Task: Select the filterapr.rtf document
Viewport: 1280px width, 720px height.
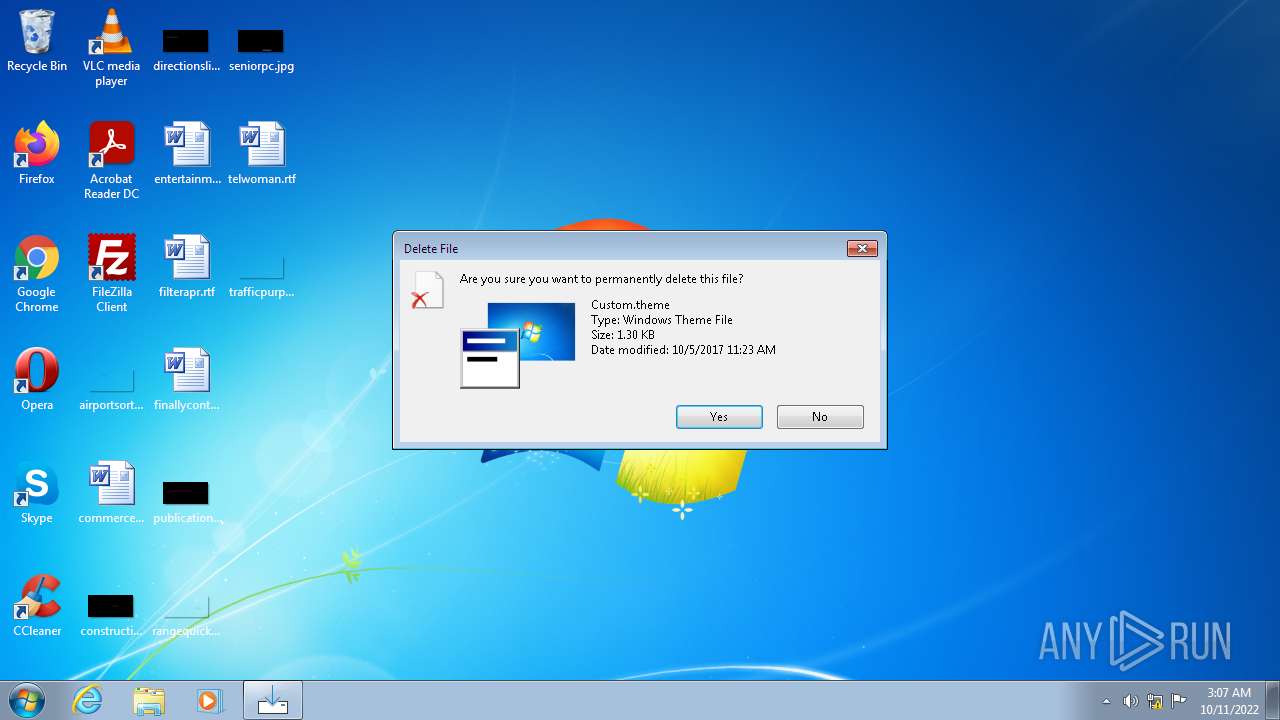Action: (x=187, y=267)
